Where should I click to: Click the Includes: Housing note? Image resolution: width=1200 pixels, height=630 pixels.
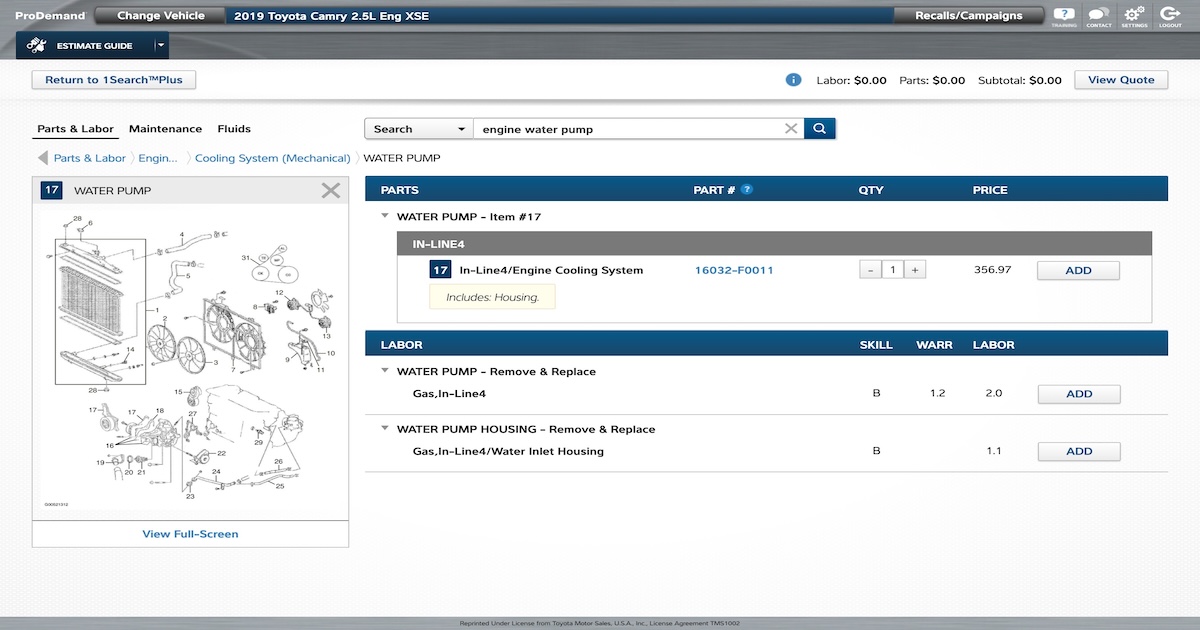coord(492,297)
